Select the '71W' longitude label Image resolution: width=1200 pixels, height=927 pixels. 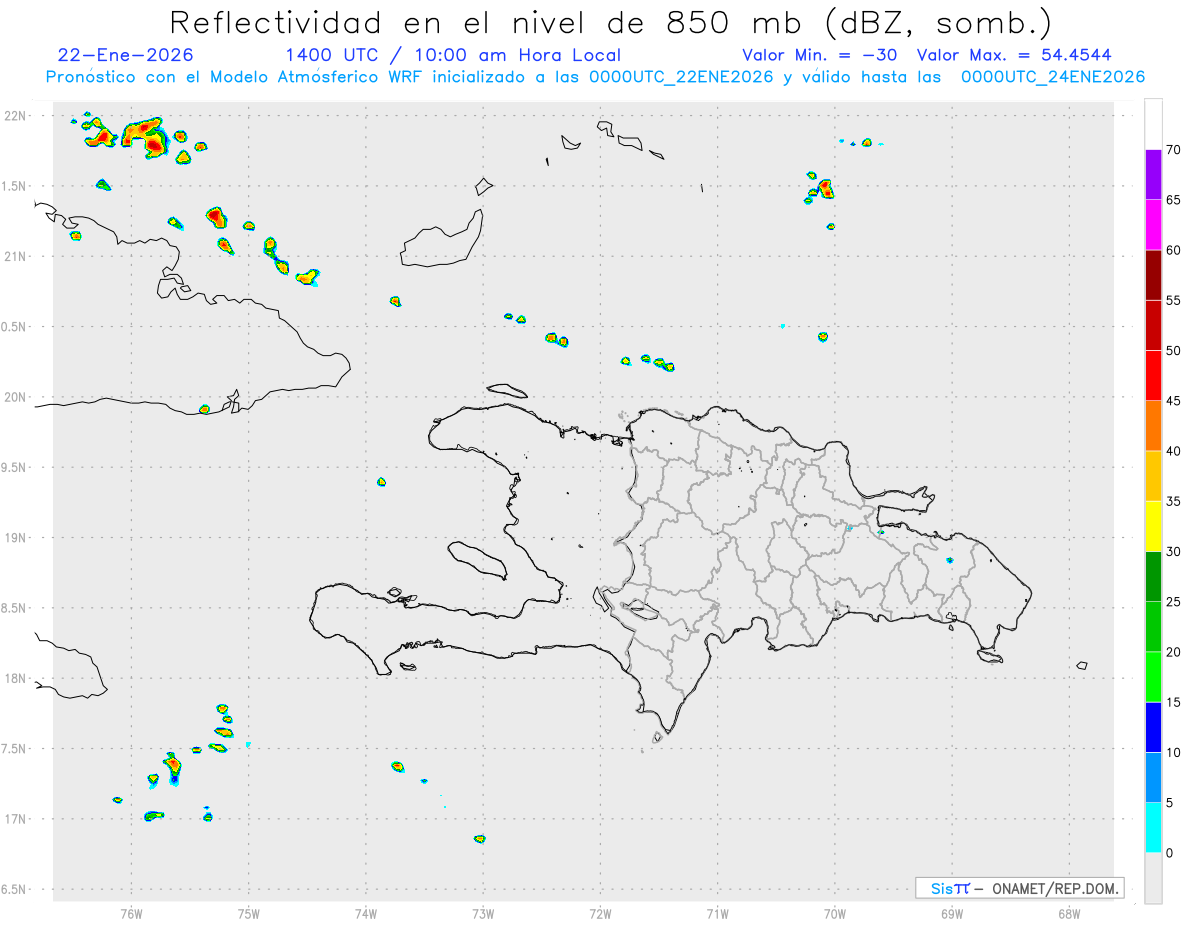pos(717,914)
